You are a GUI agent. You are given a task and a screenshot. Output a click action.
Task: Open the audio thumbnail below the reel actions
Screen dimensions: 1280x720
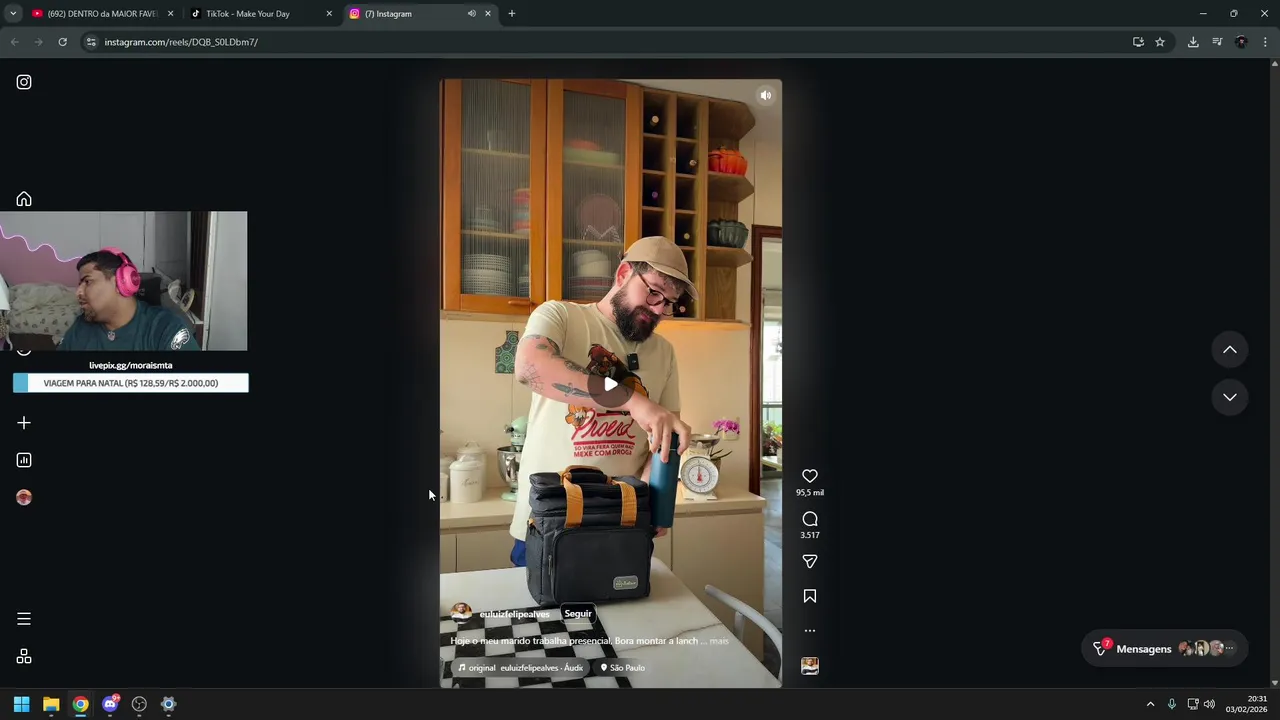click(x=810, y=666)
